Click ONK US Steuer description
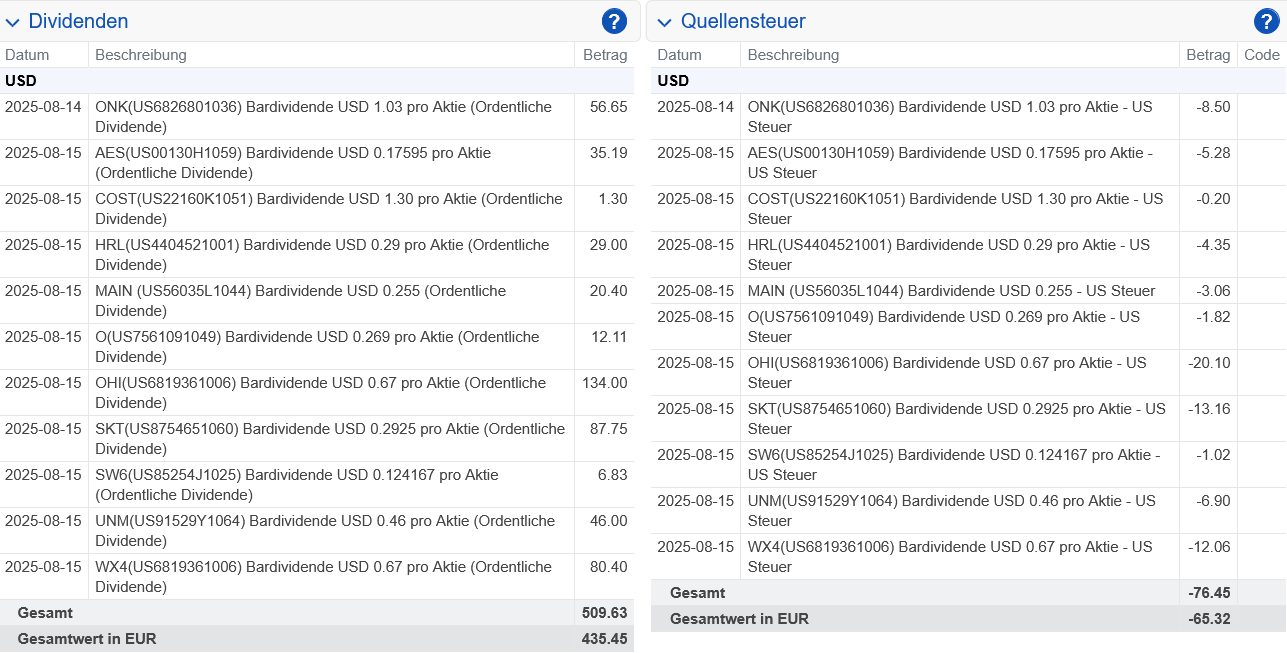The image size is (1287, 653). click(950, 117)
